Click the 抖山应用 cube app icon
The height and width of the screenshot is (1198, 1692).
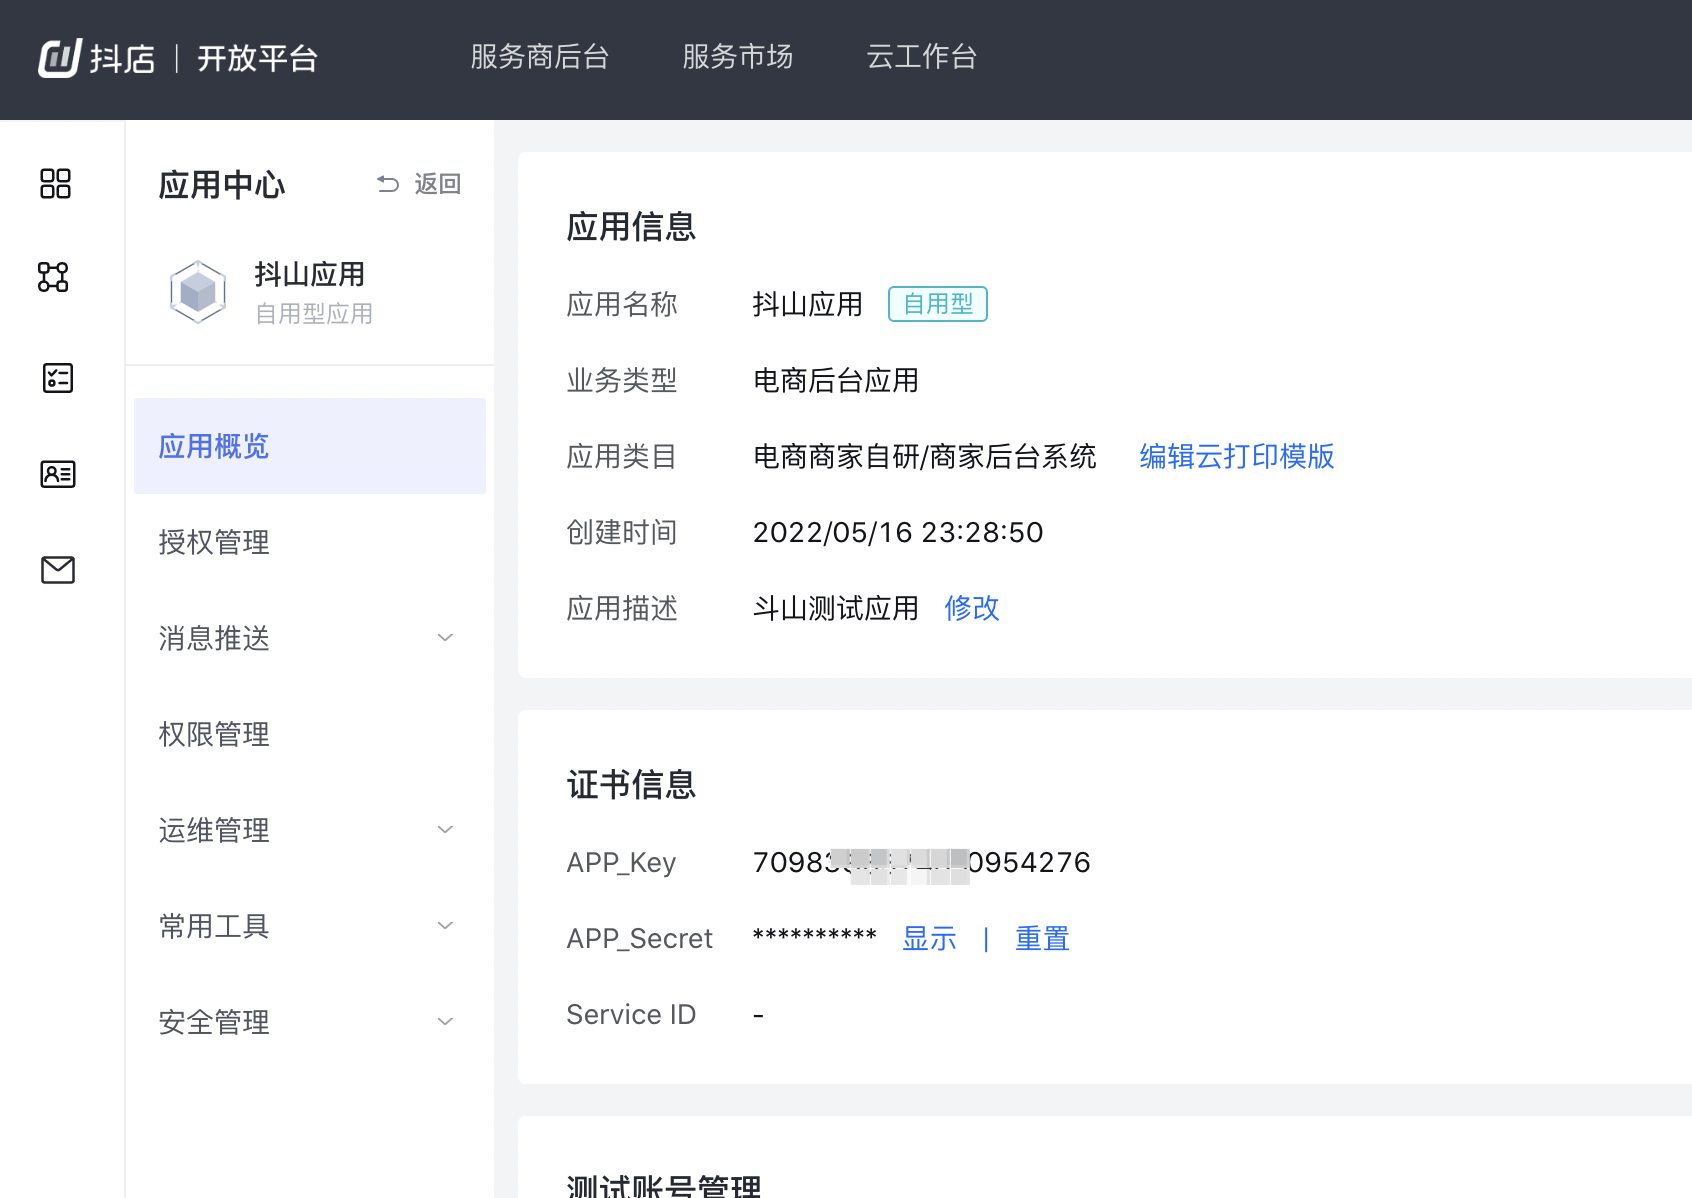click(x=198, y=292)
